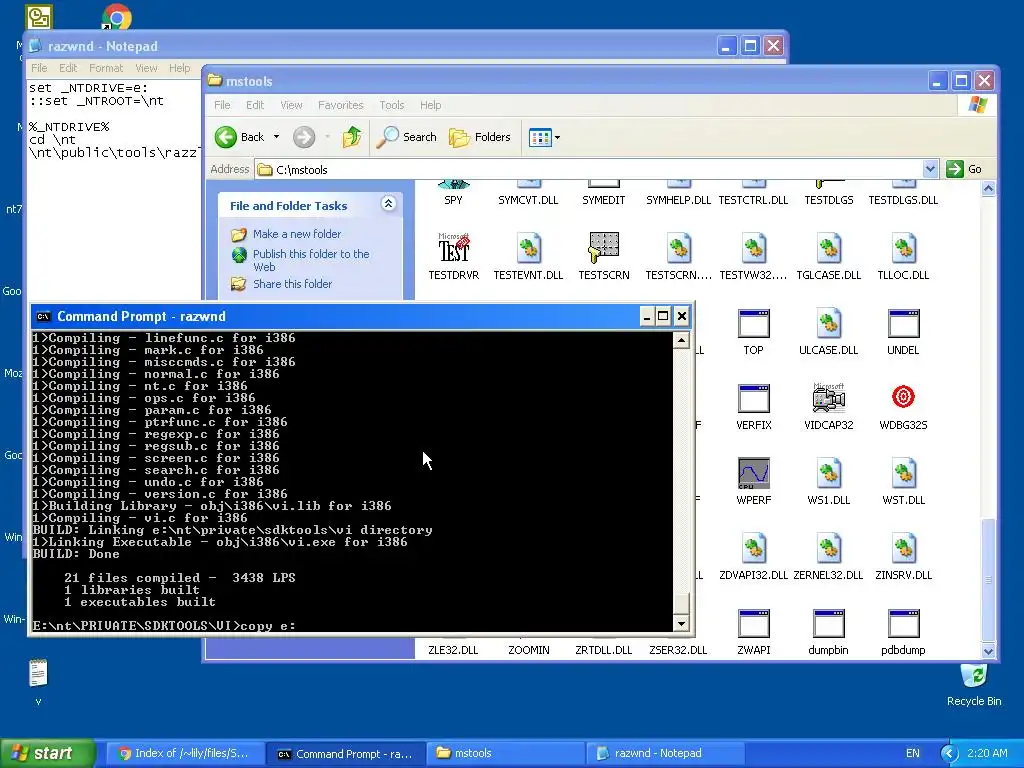Open the View menu in mstools

[x=291, y=105]
